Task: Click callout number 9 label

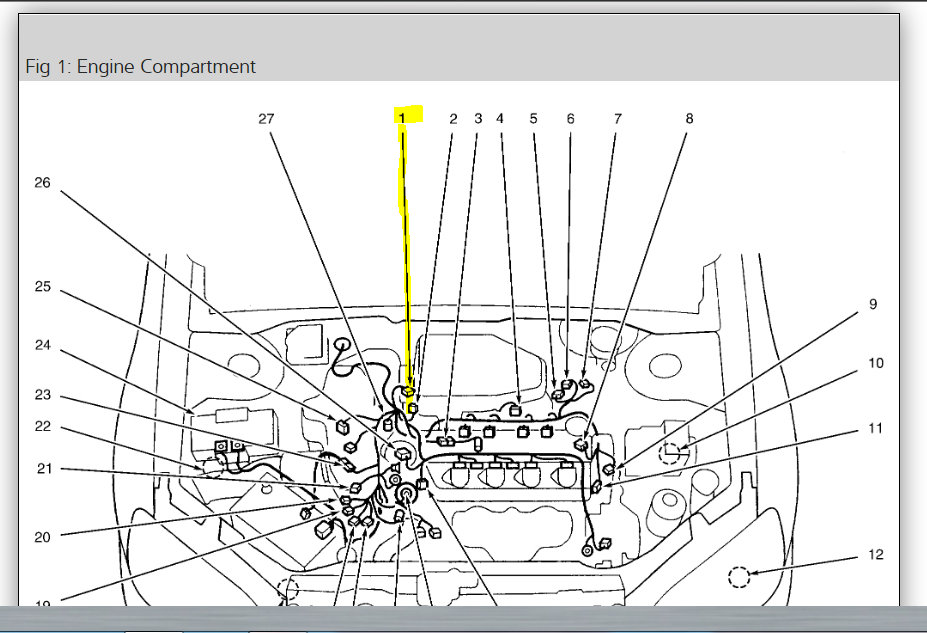Action: [873, 304]
